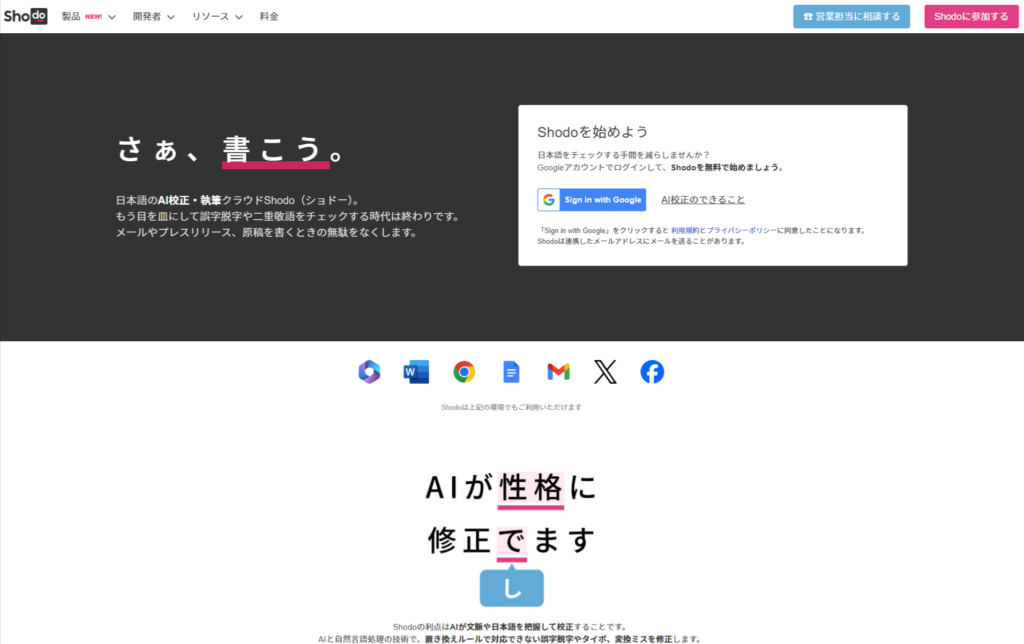Click Shodoに参加する button
1024x644 pixels.
click(x=971, y=16)
